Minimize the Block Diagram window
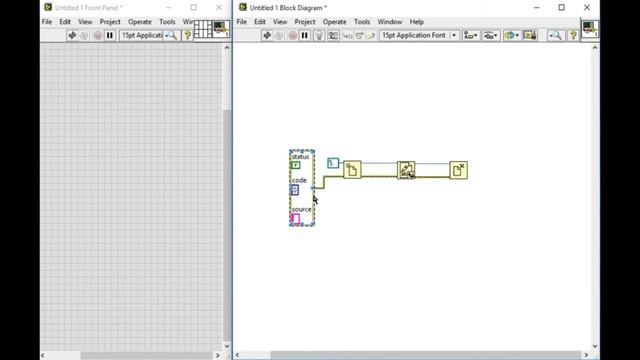Viewport: 640px width, 360px height. [537, 7]
